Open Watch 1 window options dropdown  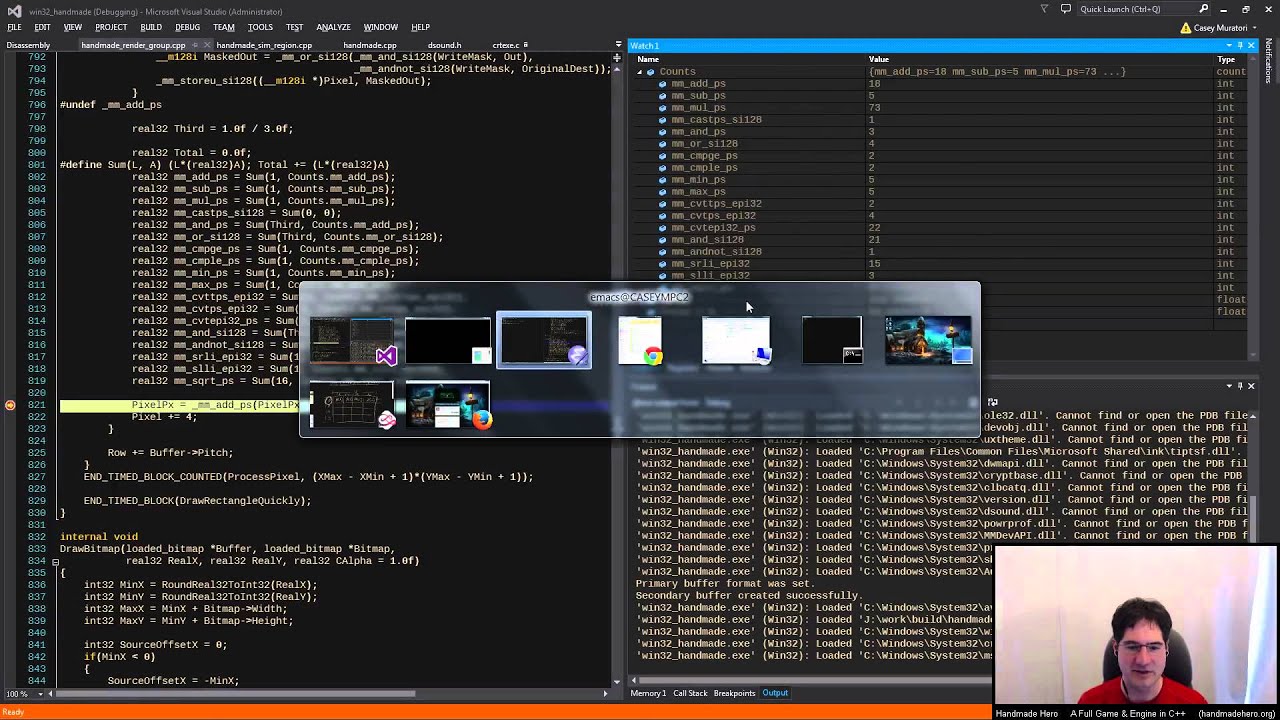click(1228, 46)
